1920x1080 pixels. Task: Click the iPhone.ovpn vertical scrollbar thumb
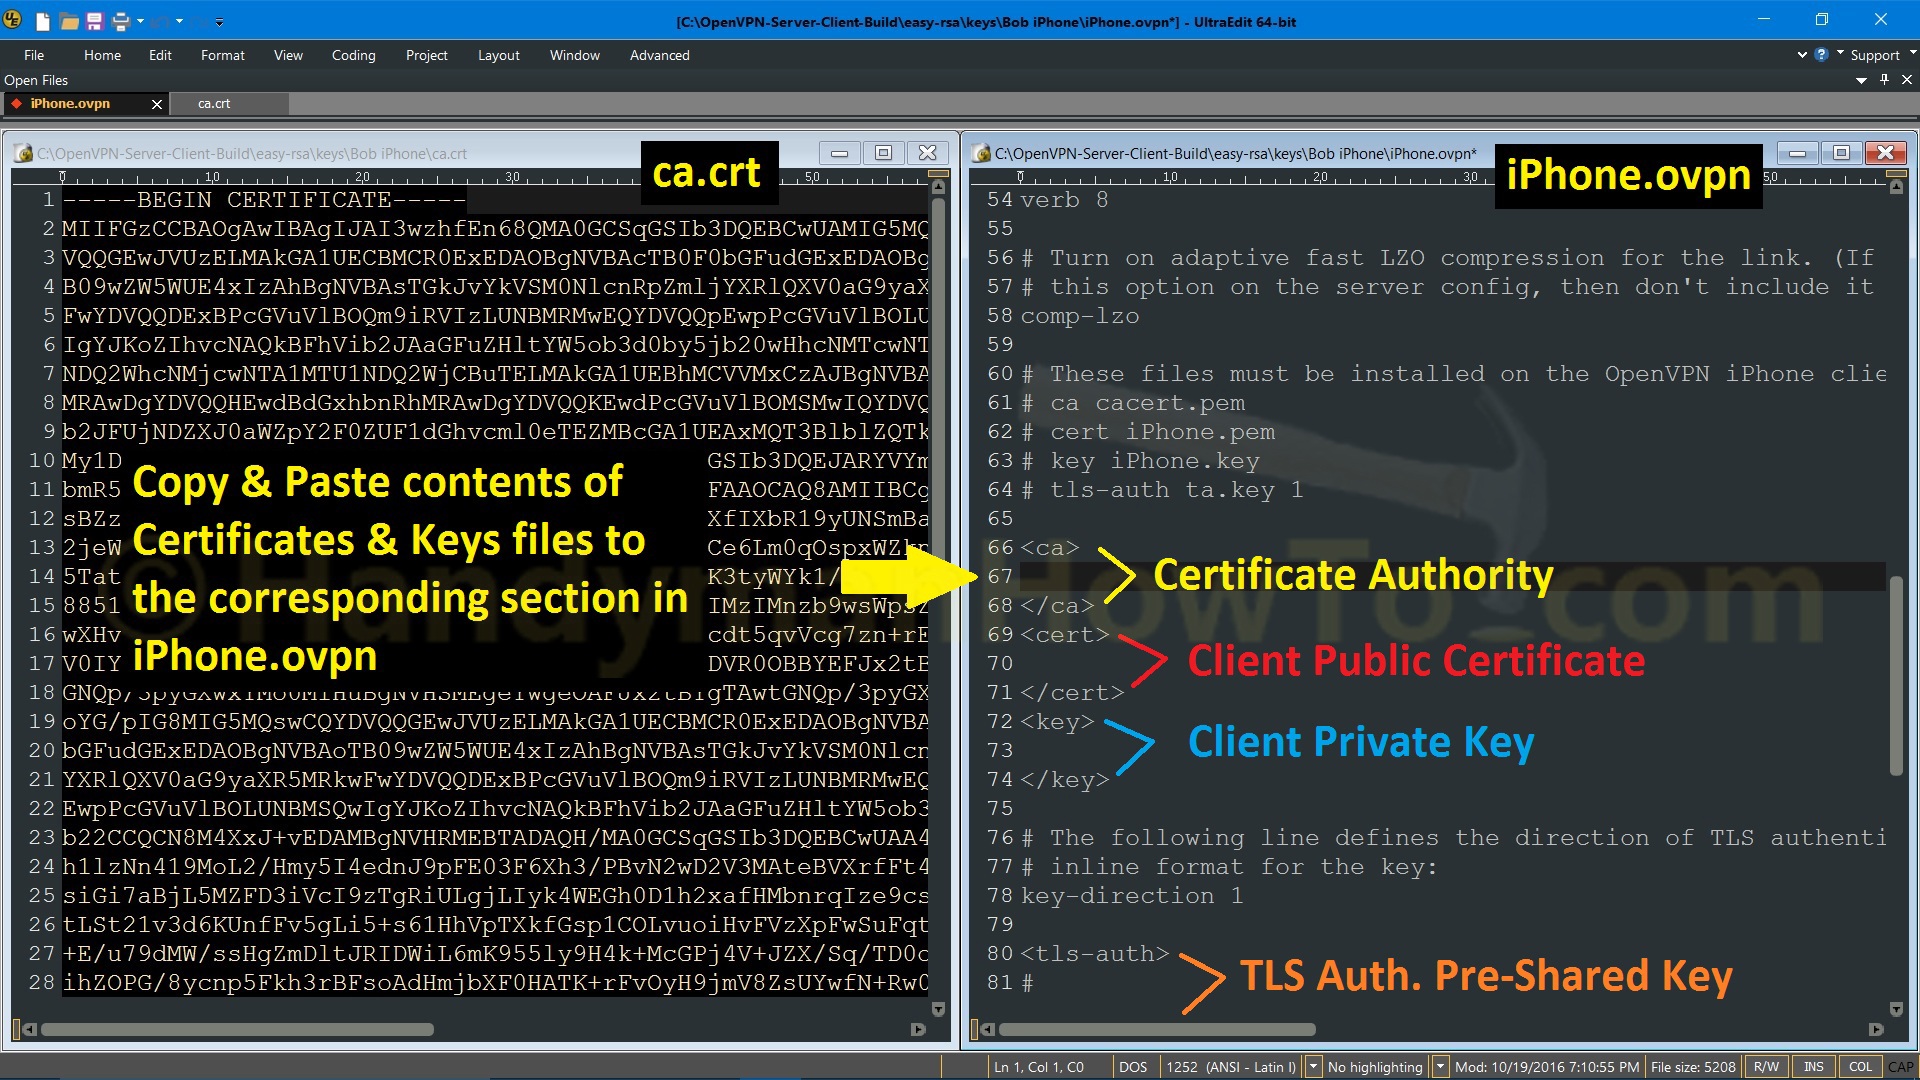[x=1896, y=677]
